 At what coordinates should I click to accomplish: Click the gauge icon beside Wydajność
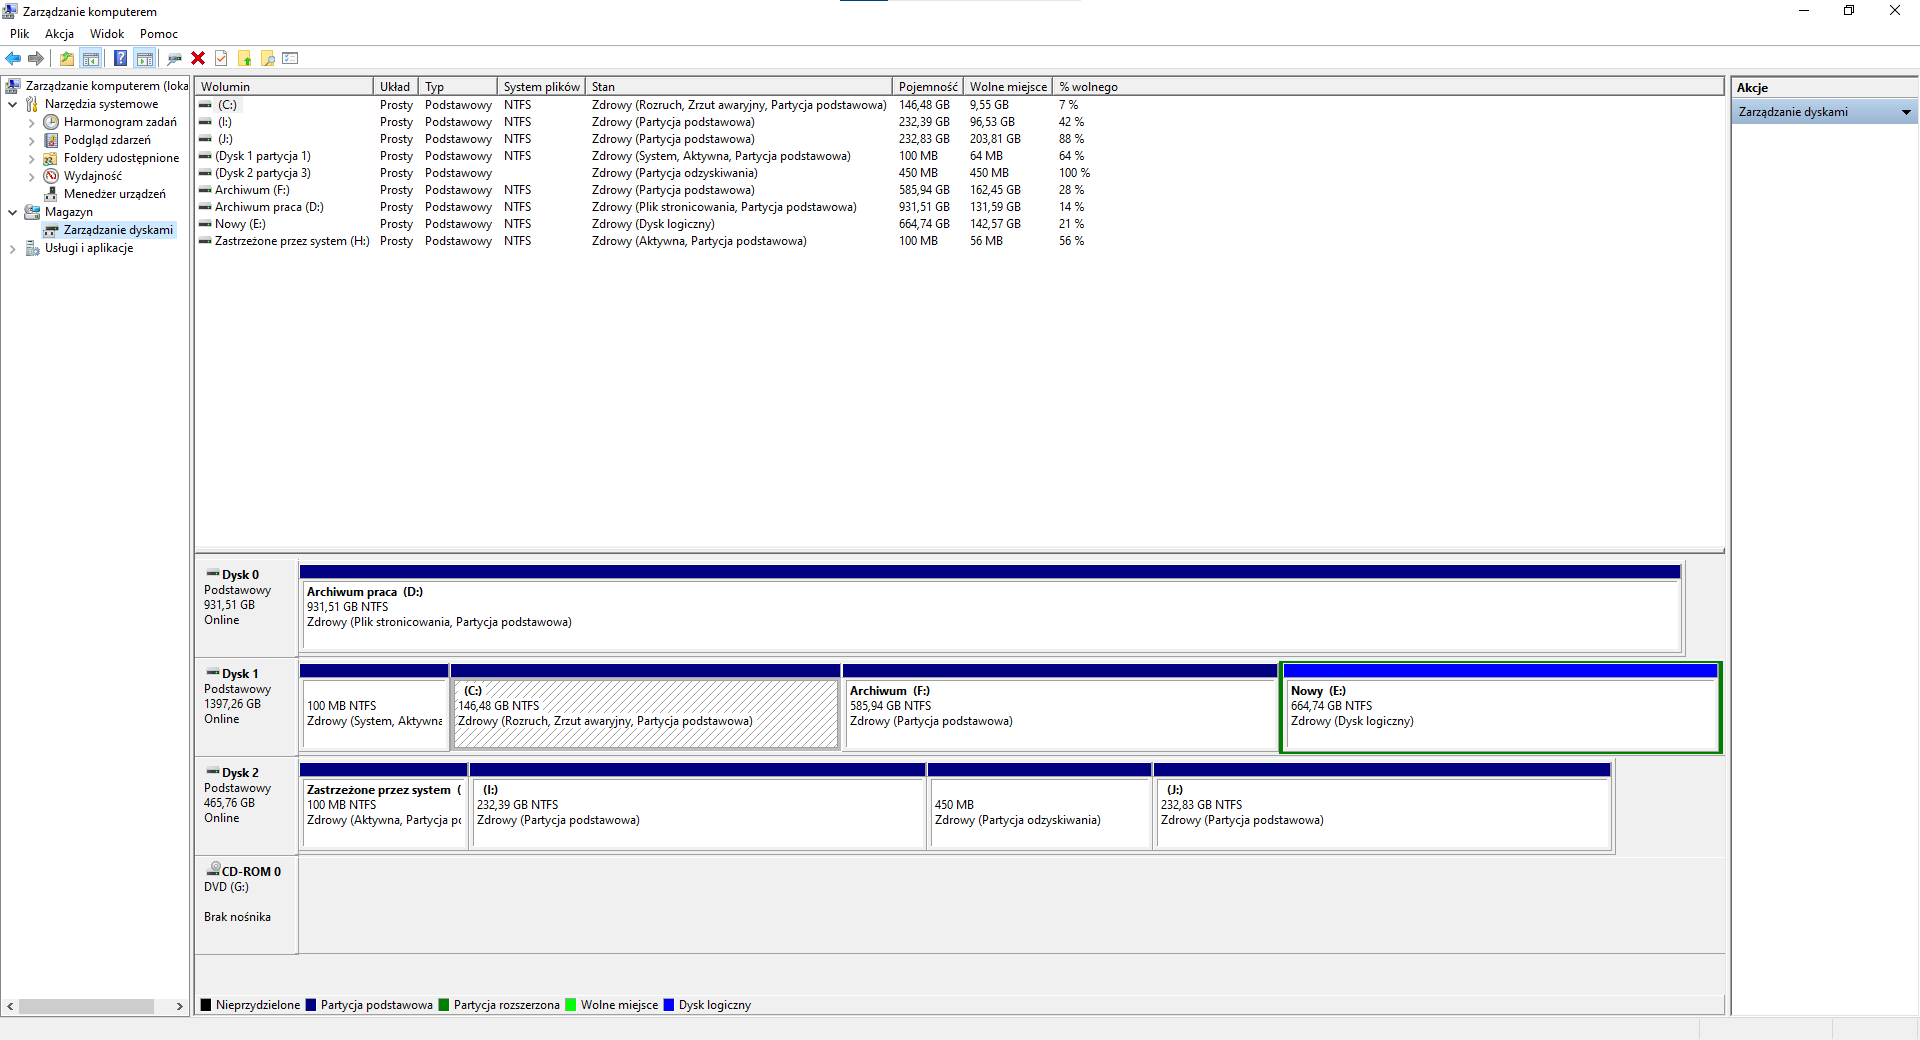pos(51,176)
